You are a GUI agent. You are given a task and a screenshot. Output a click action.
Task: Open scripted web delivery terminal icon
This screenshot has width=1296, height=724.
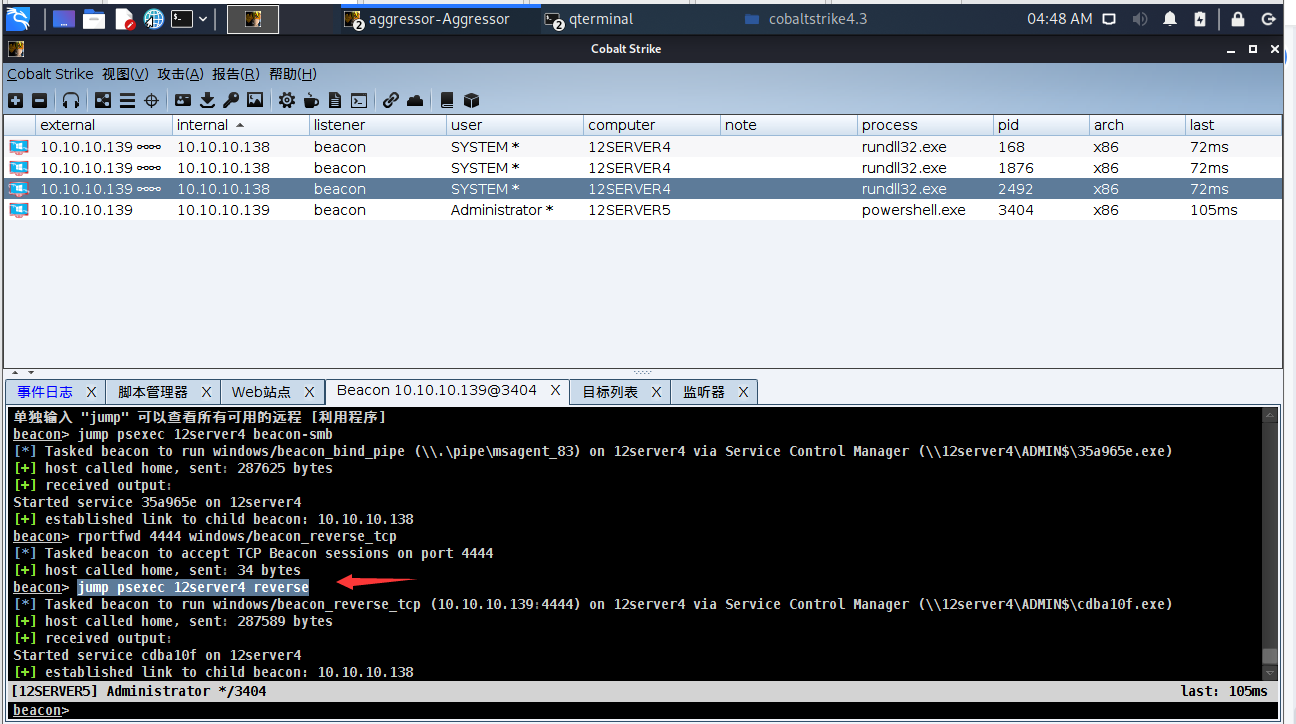pyautogui.click(x=359, y=100)
